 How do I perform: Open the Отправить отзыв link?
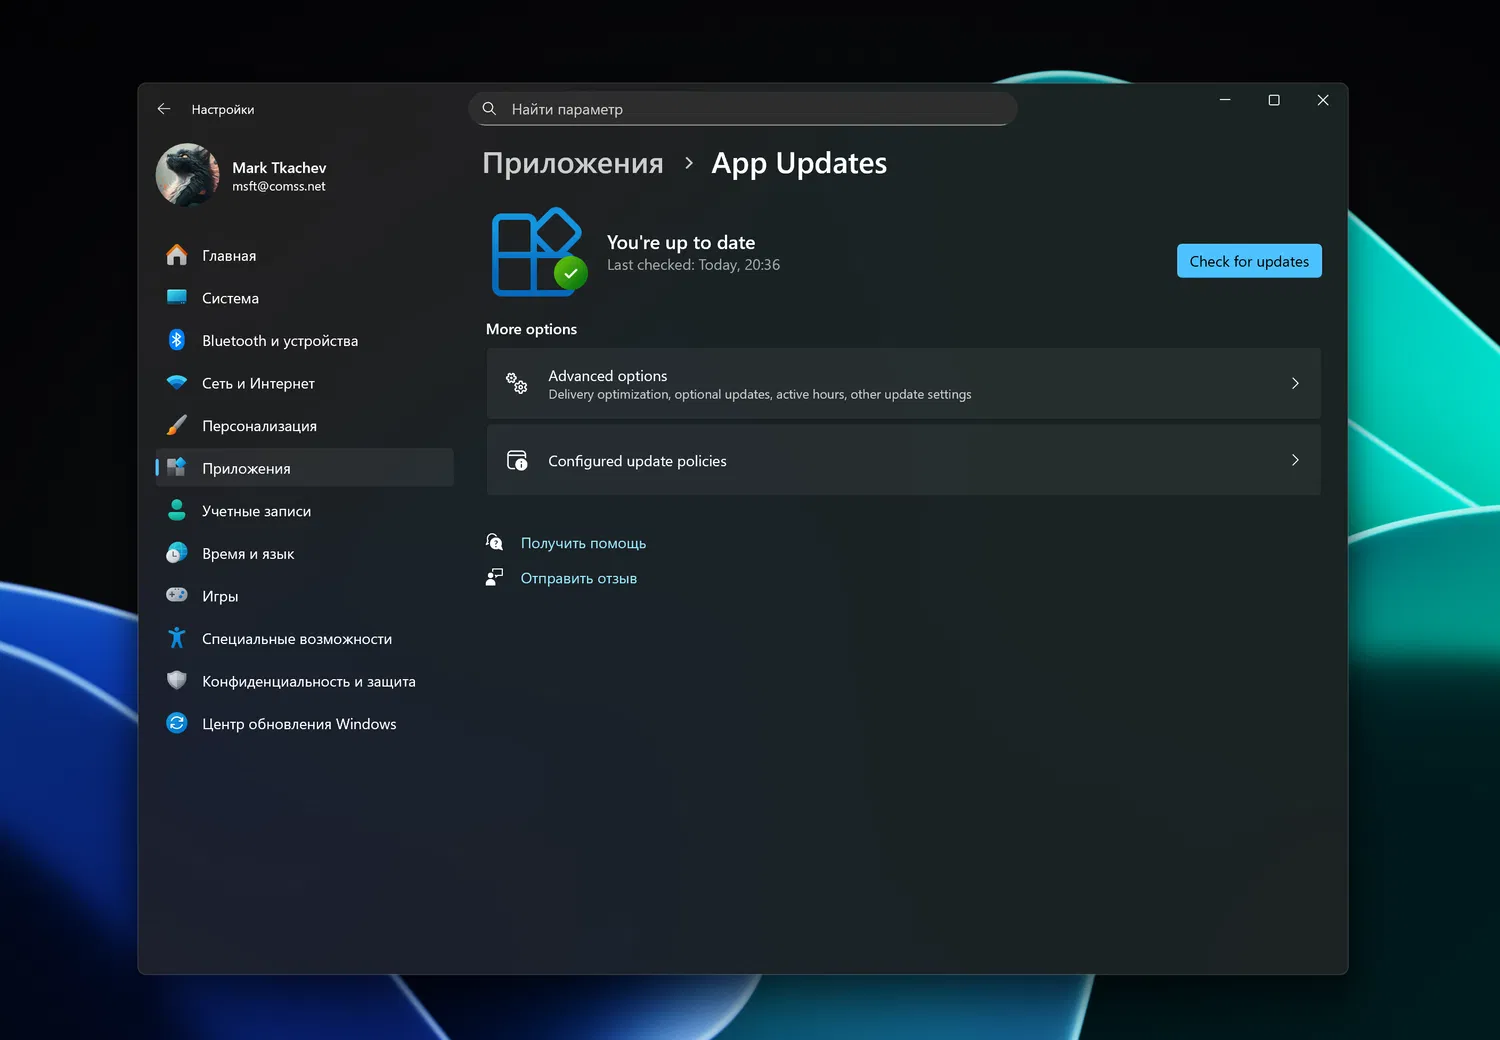coord(578,578)
